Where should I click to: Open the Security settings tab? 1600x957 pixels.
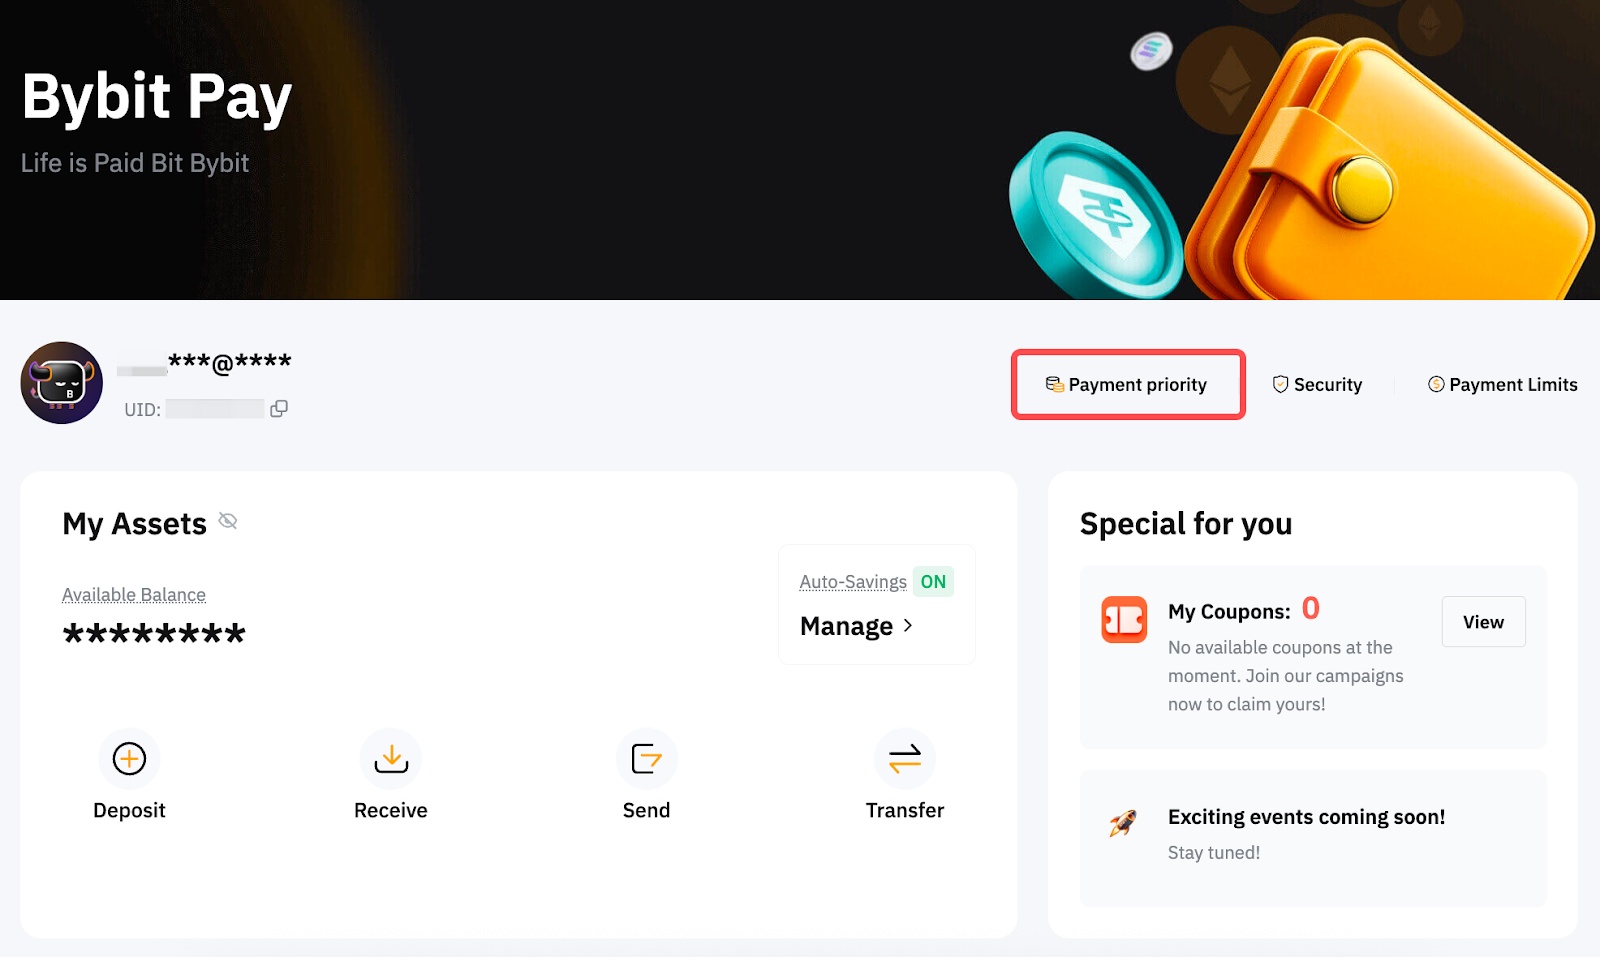coord(1317,384)
